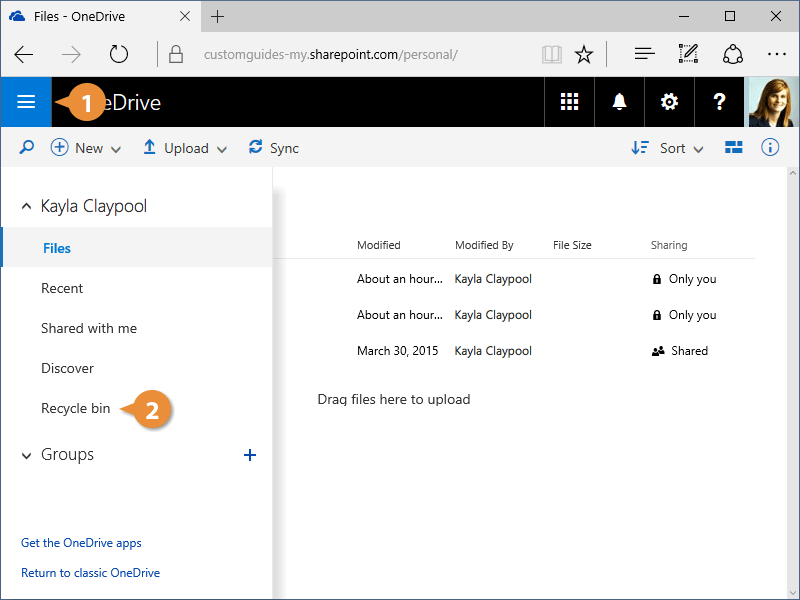Click Get the OneDrive apps link
The image size is (800, 600).
point(81,543)
